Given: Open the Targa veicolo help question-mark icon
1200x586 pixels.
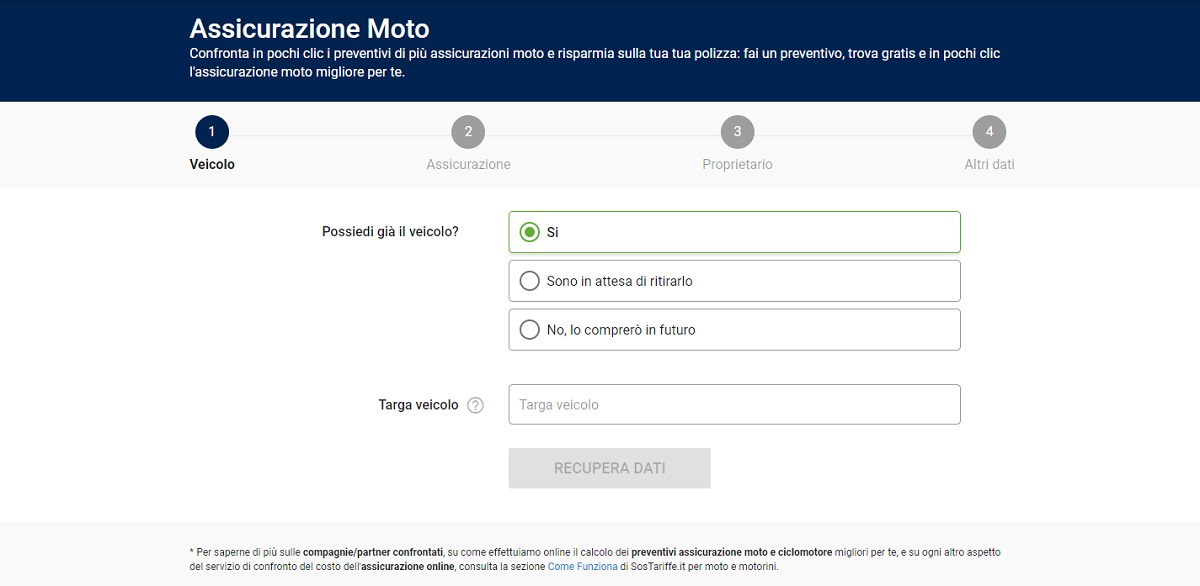Looking at the screenshot, I should pyautogui.click(x=475, y=405).
